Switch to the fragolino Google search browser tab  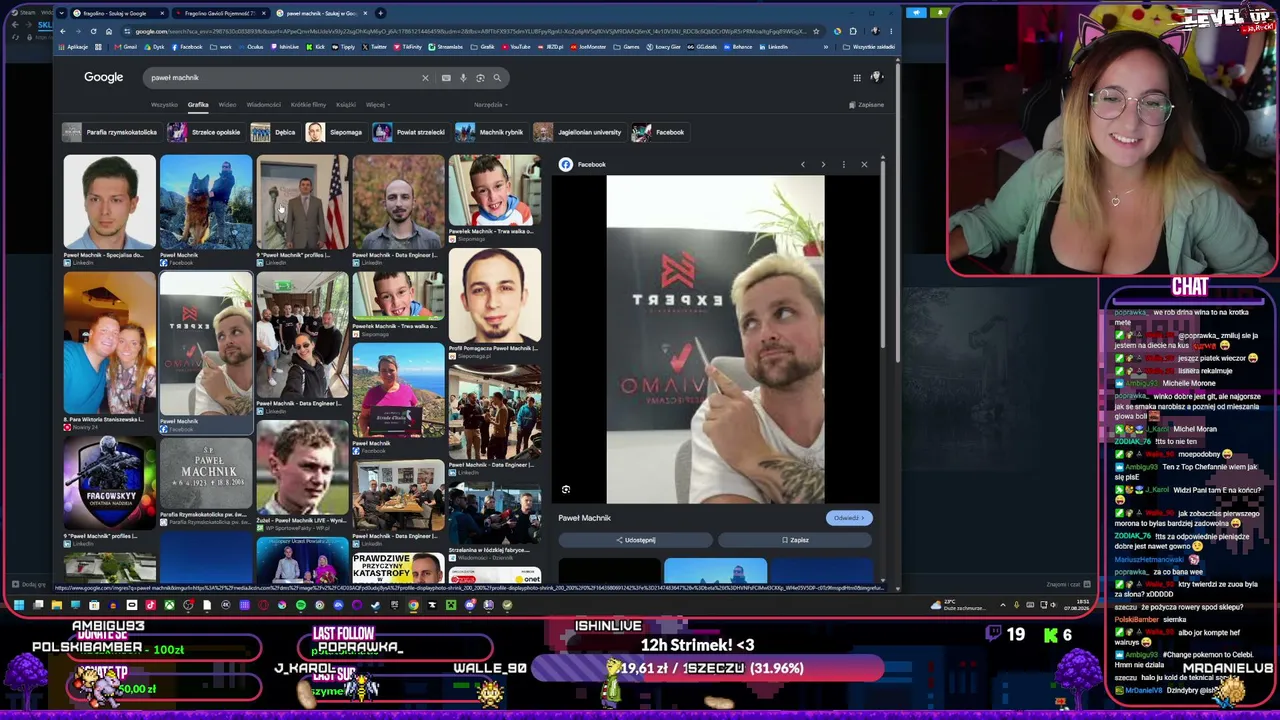pyautogui.click(x=118, y=13)
